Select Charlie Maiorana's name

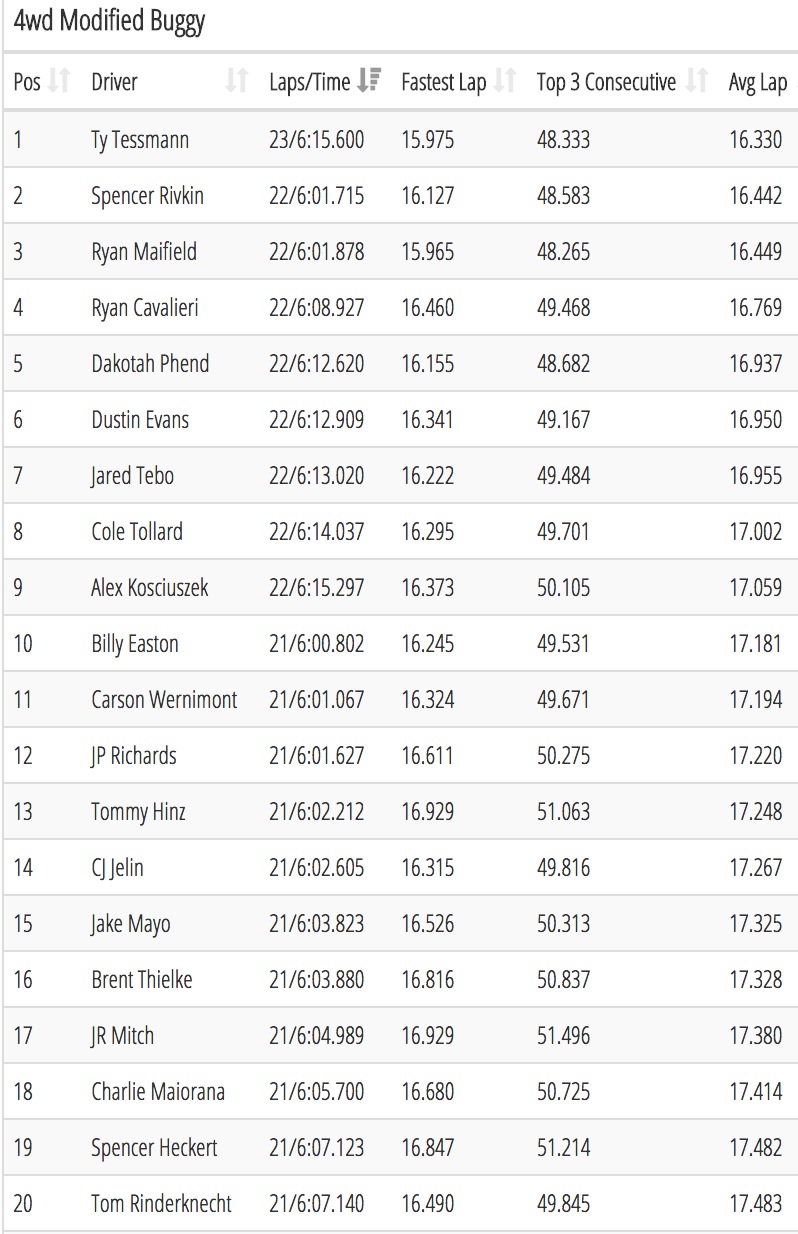(x=158, y=1091)
